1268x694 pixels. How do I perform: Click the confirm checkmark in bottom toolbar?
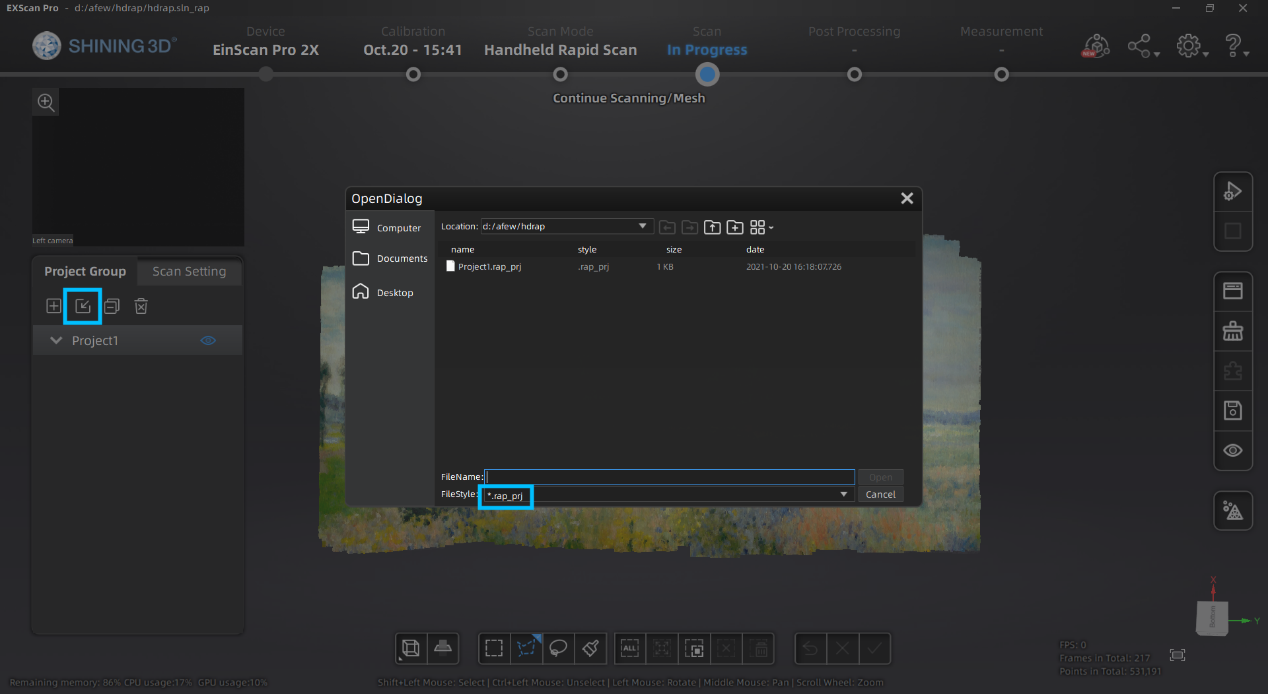click(874, 648)
